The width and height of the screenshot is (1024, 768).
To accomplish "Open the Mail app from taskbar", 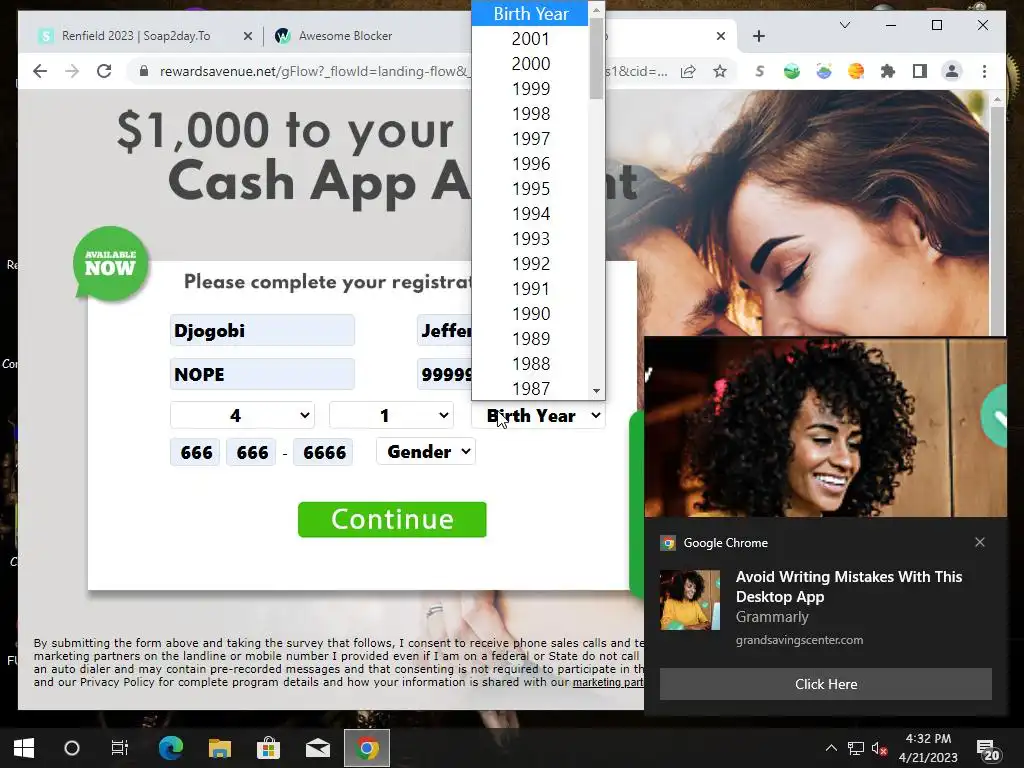I will [317, 748].
